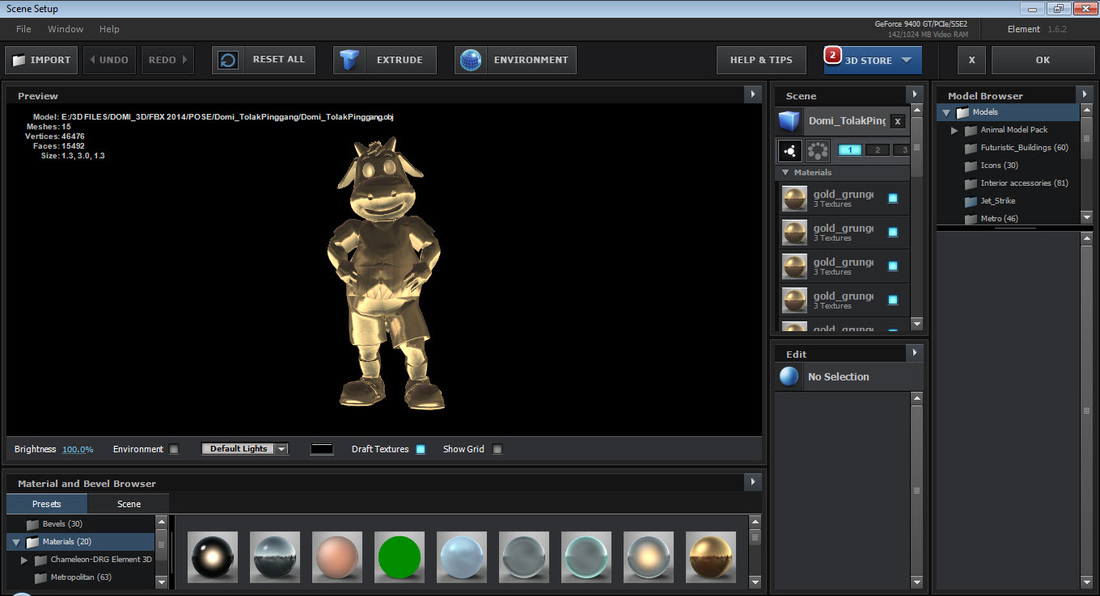Toggle the first gold_grunge material's cyan checkbox
The height and width of the screenshot is (596, 1100).
coord(893,198)
